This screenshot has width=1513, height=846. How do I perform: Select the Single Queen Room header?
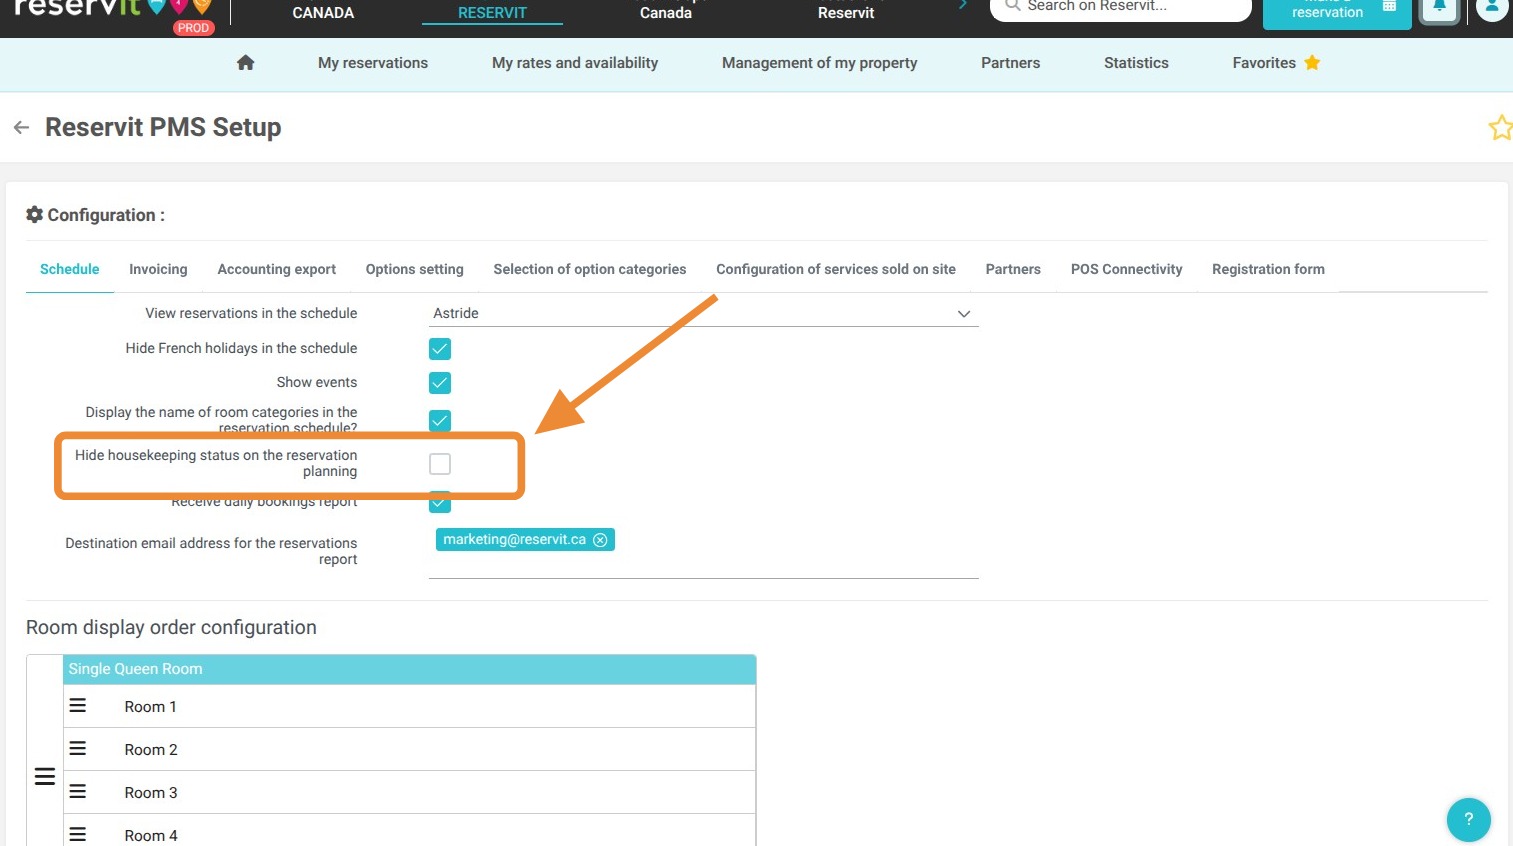(x=409, y=669)
